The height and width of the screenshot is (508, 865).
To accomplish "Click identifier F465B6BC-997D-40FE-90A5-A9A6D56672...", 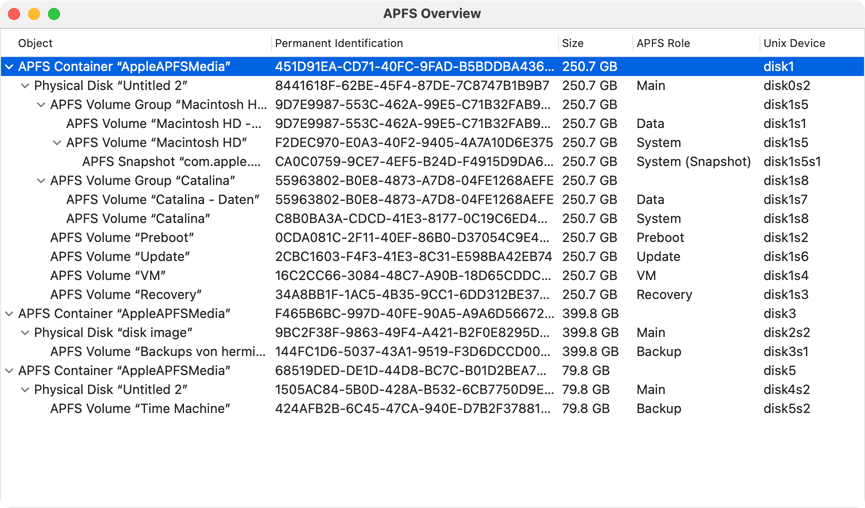I will click(x=414, y=314).
